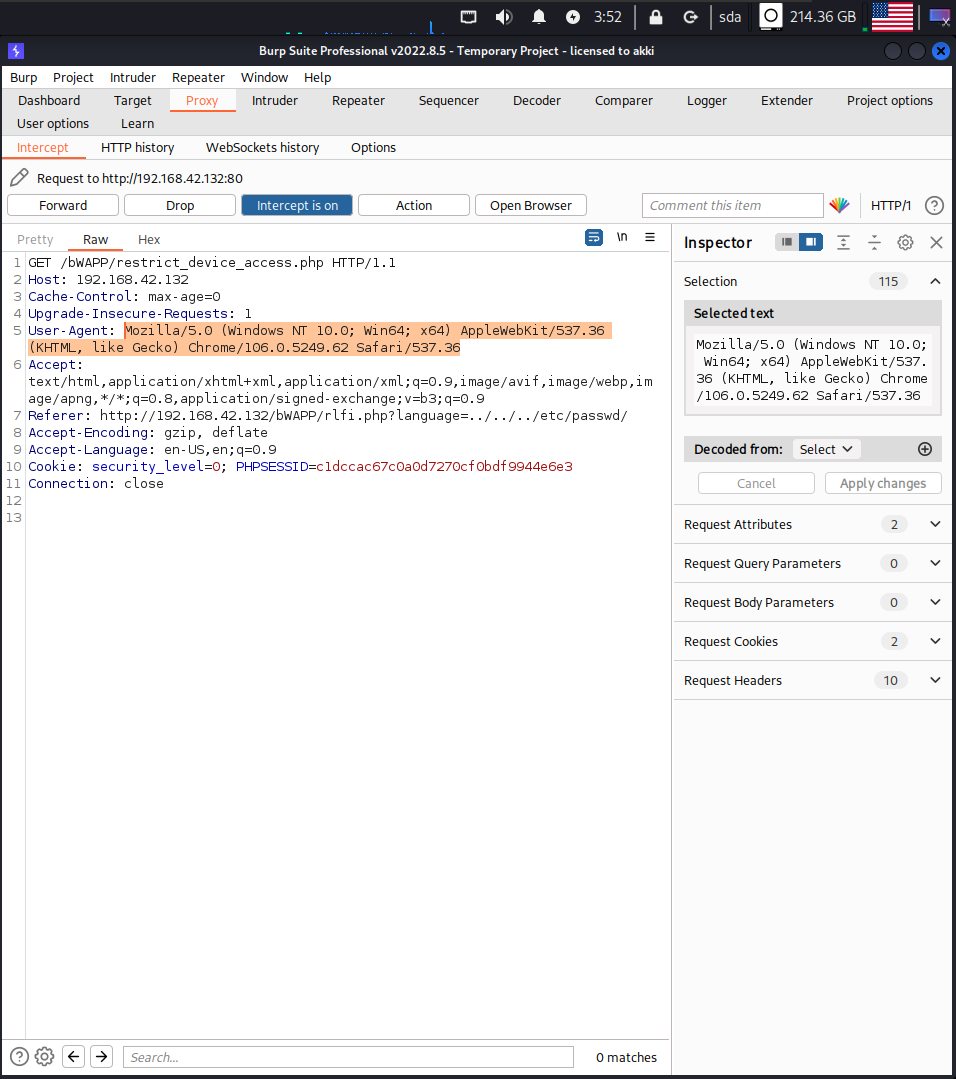The height and width of the screenshot is (1079, 956).
Task: Click the search settings gear icon
Action: coord(44,1057)
